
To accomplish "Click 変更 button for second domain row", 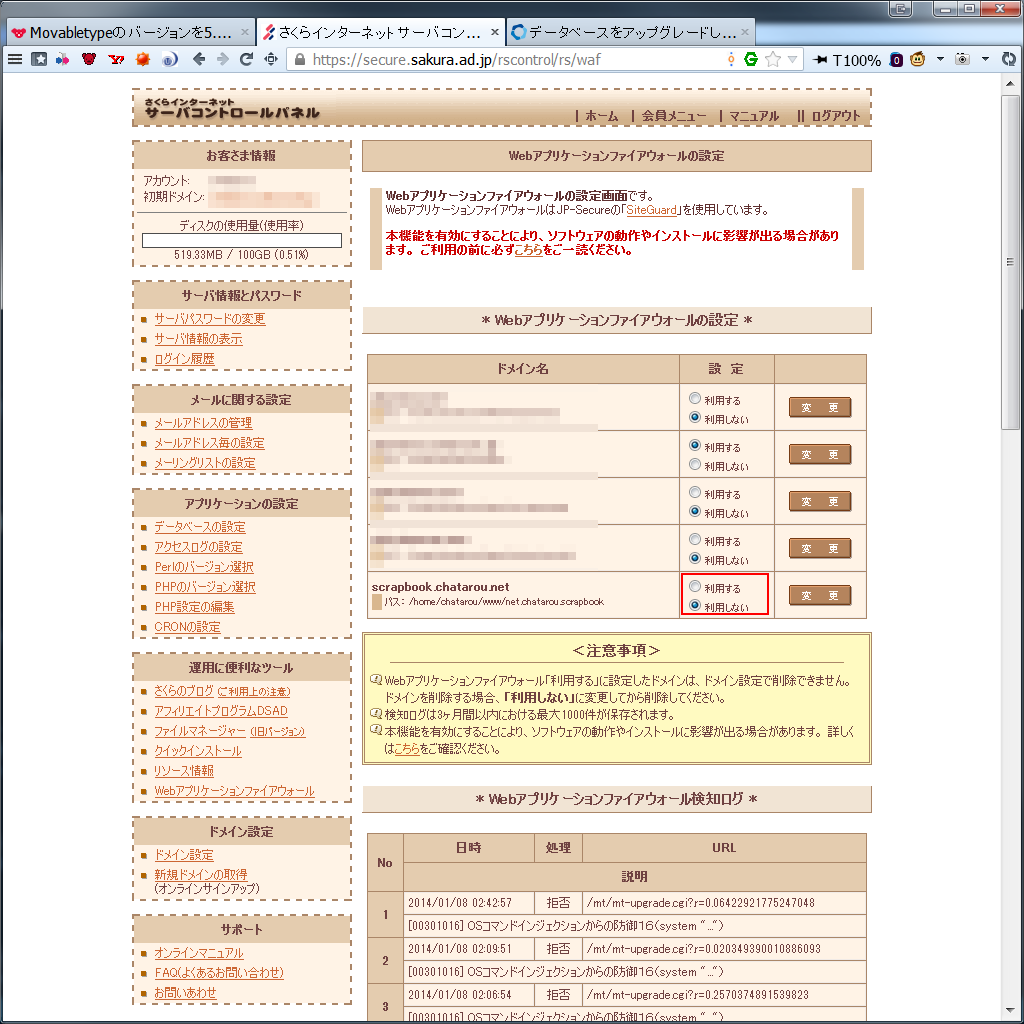I will [x=820, y=455].
